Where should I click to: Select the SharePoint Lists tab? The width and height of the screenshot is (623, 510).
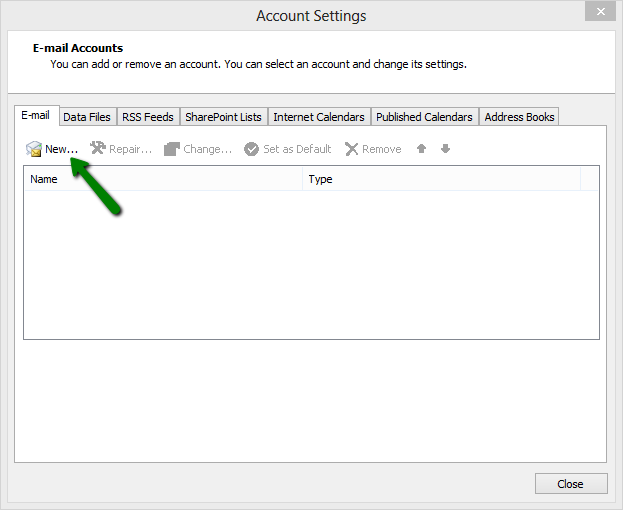[x=223, y=117]
